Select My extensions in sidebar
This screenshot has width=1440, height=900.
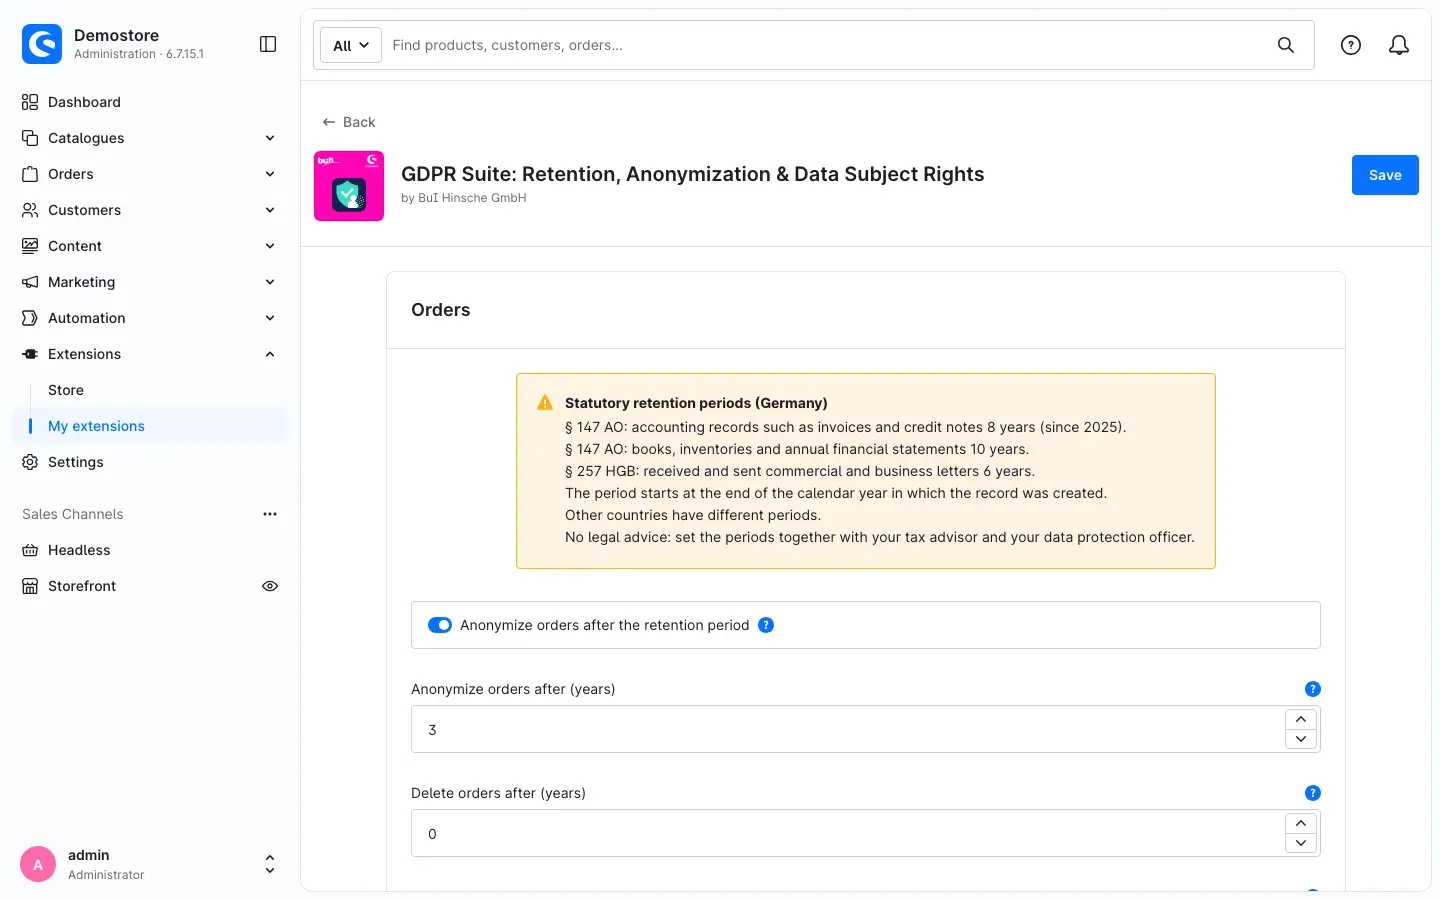[x=150, y=426]
